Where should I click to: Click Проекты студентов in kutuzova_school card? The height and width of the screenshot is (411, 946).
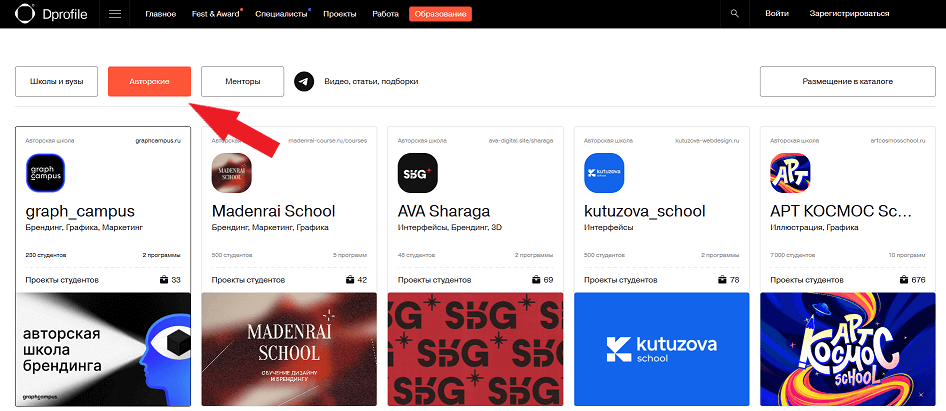[x=621, y=280]
